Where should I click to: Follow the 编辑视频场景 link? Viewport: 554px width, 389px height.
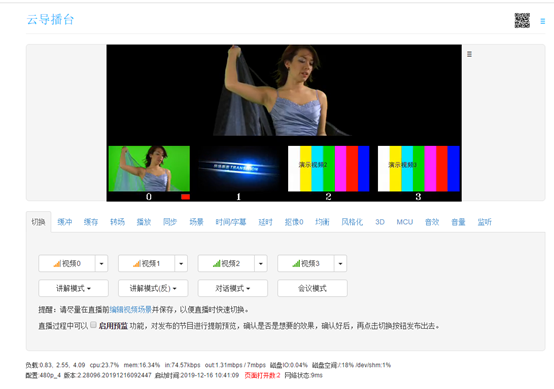pos(130,310)
